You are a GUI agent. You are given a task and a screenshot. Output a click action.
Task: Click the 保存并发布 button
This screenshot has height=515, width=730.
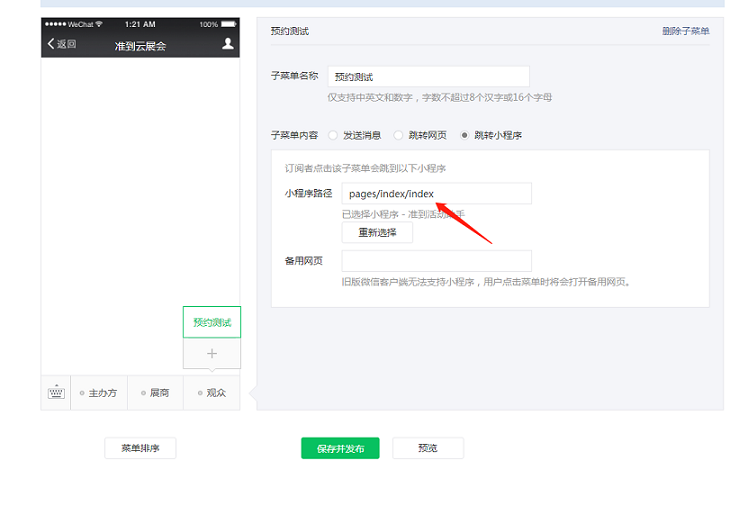[x=340, y=448]
